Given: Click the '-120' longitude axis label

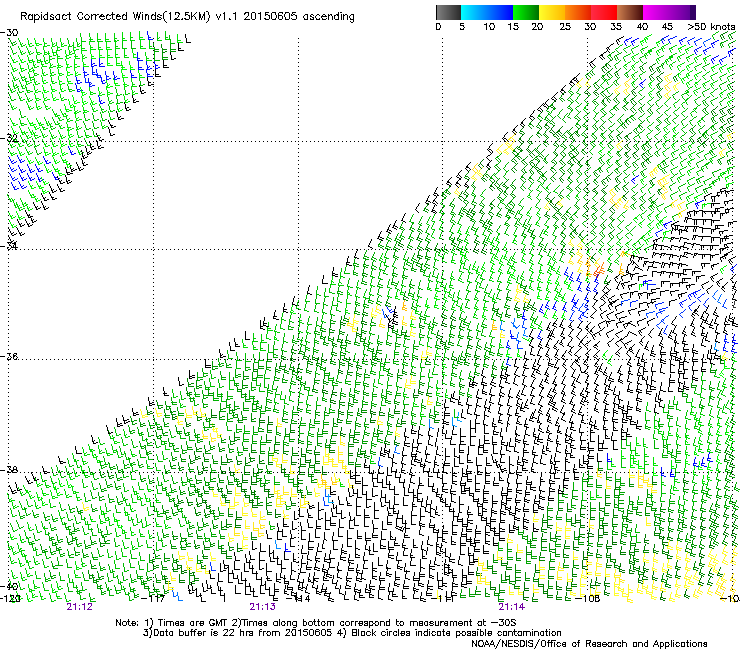Looking at the screenshot, I should tap(11, 599).
